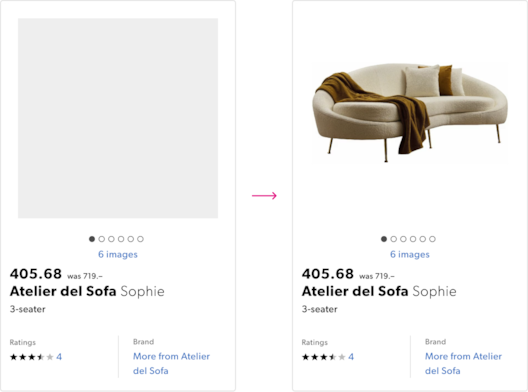528x392 pixels.
Task: Select last carousel dot in right card
Action: pyautogui.click(x=432, y=239)
